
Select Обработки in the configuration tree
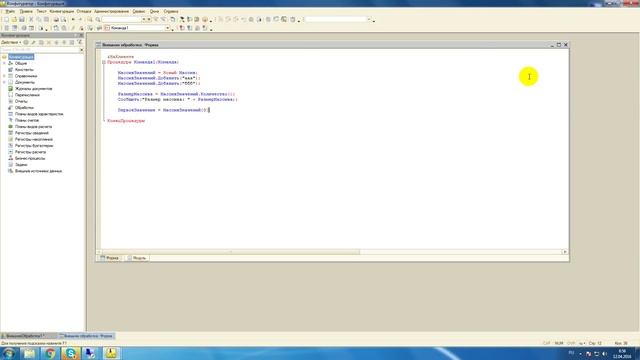pos(24,108)
